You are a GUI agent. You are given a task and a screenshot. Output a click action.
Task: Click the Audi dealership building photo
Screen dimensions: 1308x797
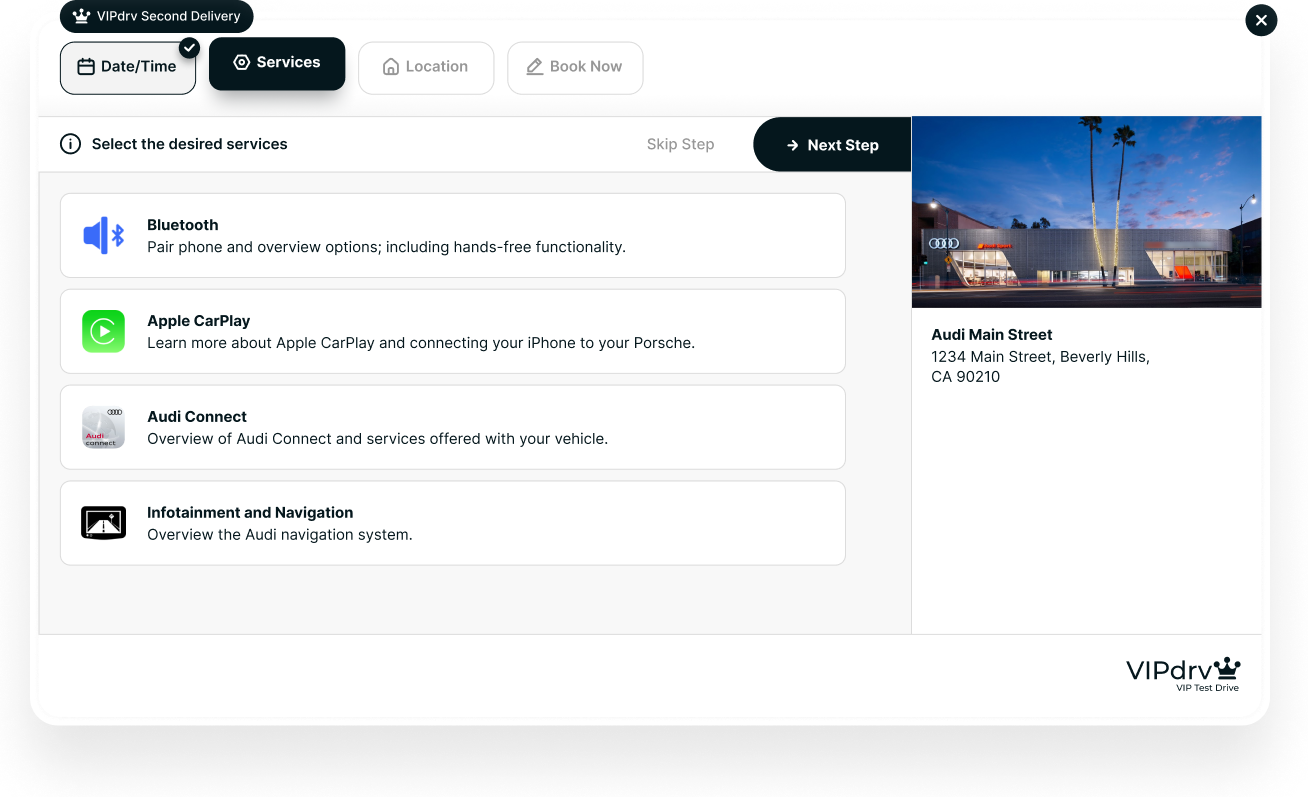pyautogui.click(x=1086, y=212)
